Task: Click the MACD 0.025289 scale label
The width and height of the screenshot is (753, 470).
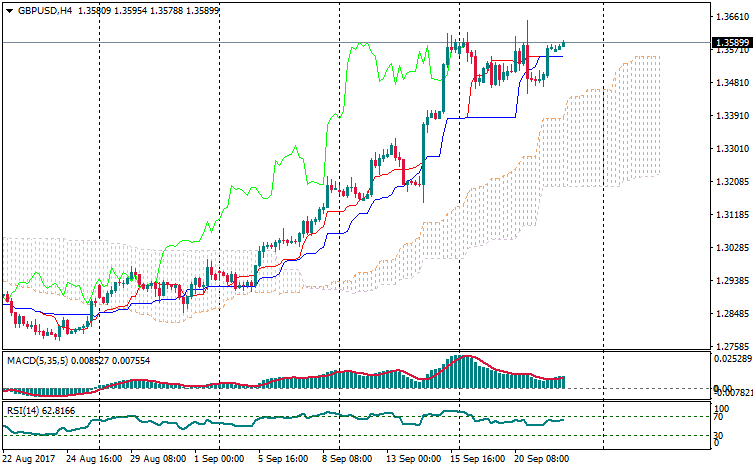Action: click(x=731, y=357)
